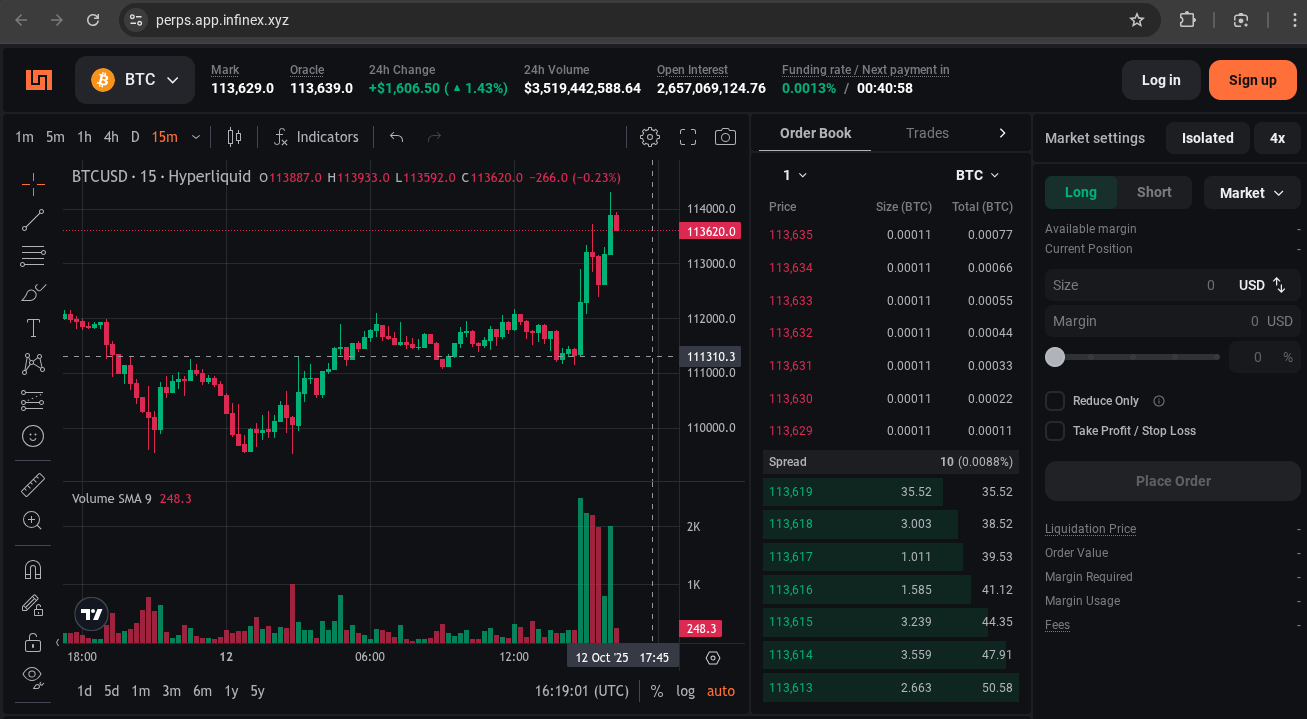Enable the Reduce Only checkbox

[x=1055, y=401]
